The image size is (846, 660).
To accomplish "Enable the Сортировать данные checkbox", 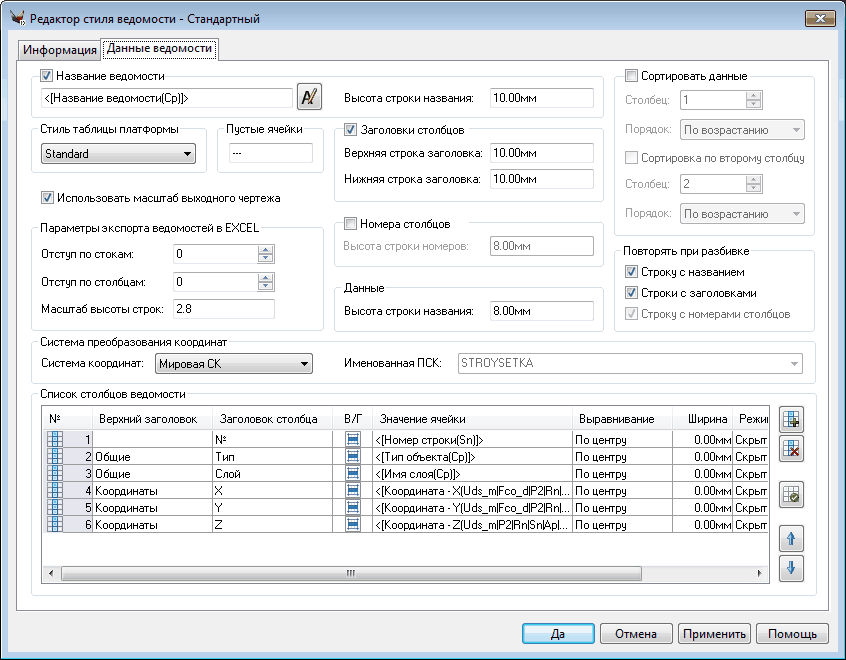I will click(x=631, y=76).
